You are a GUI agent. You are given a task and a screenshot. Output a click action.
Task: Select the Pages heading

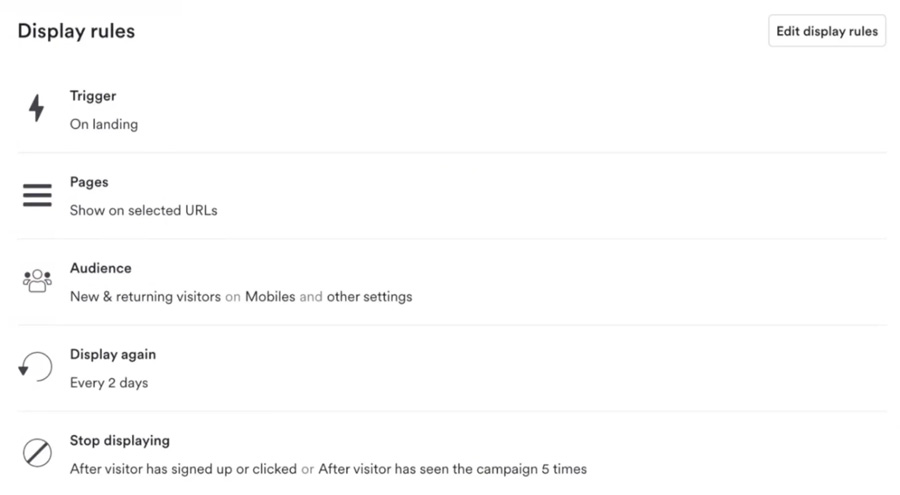click(x=89, y=182)
